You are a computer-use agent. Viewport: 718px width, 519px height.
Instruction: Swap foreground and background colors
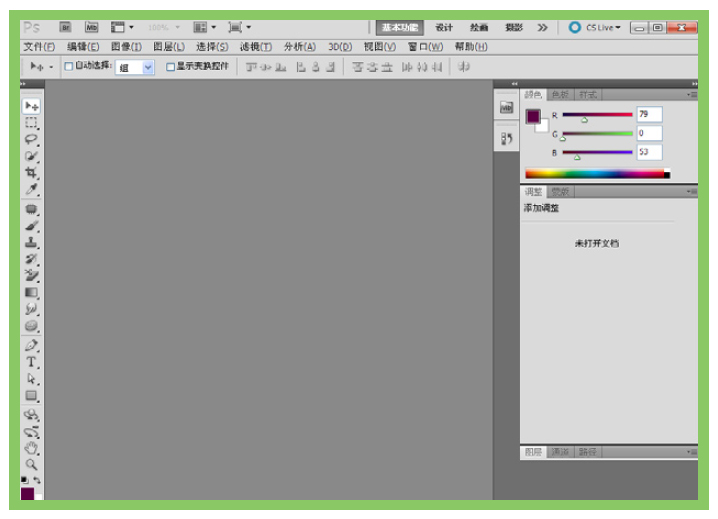click(x=37, y=480)
